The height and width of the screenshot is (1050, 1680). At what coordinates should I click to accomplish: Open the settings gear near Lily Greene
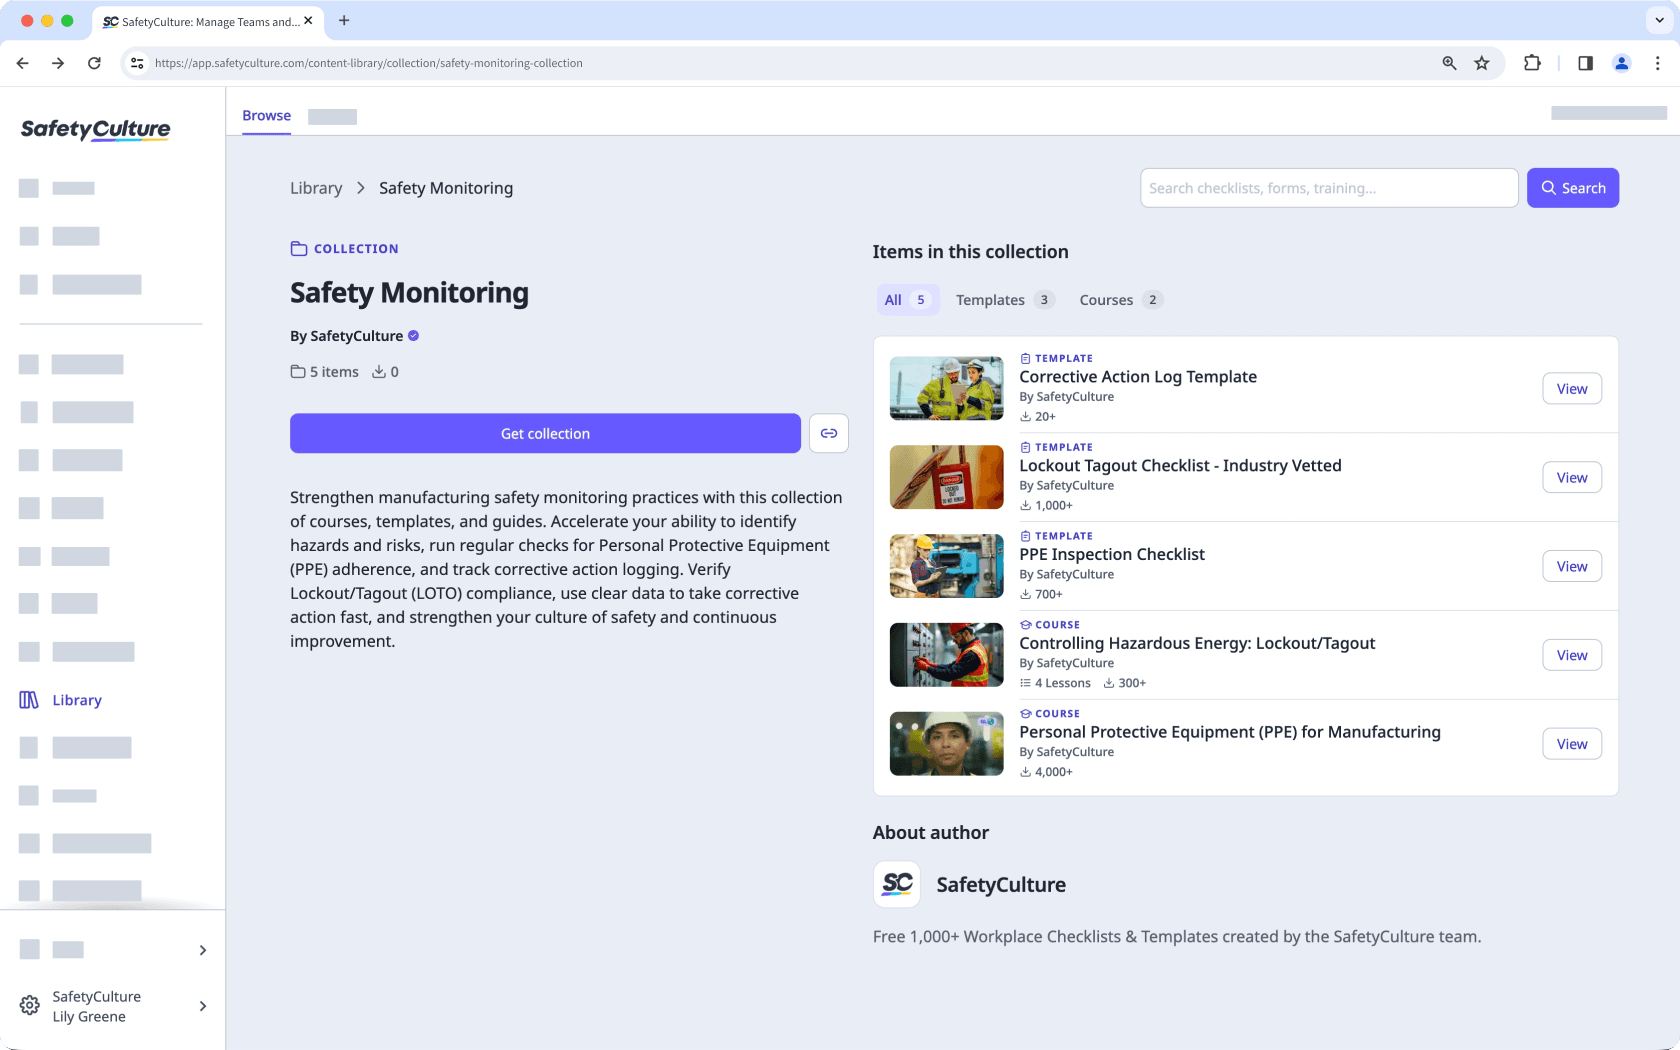point(28,1005)
